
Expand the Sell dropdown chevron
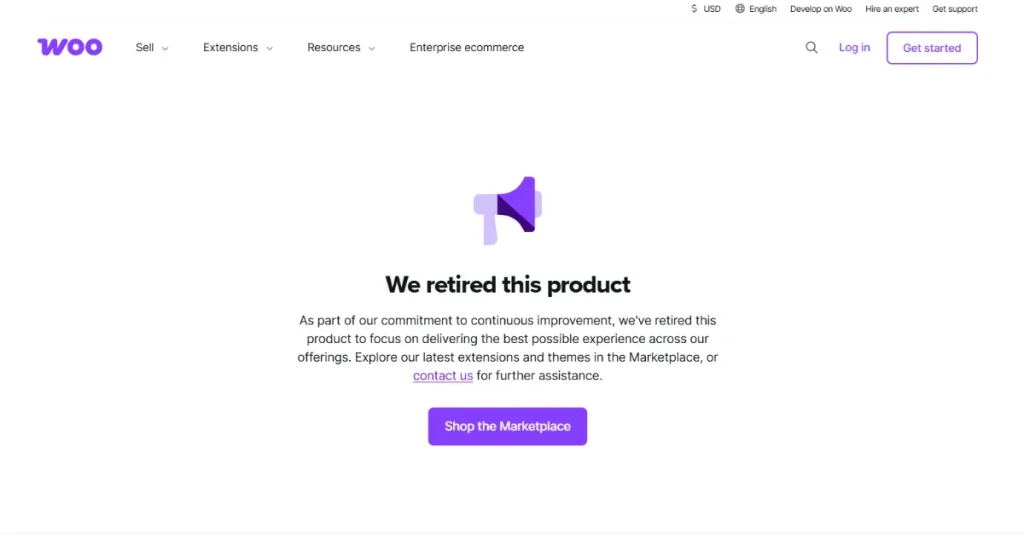[165, 48]
